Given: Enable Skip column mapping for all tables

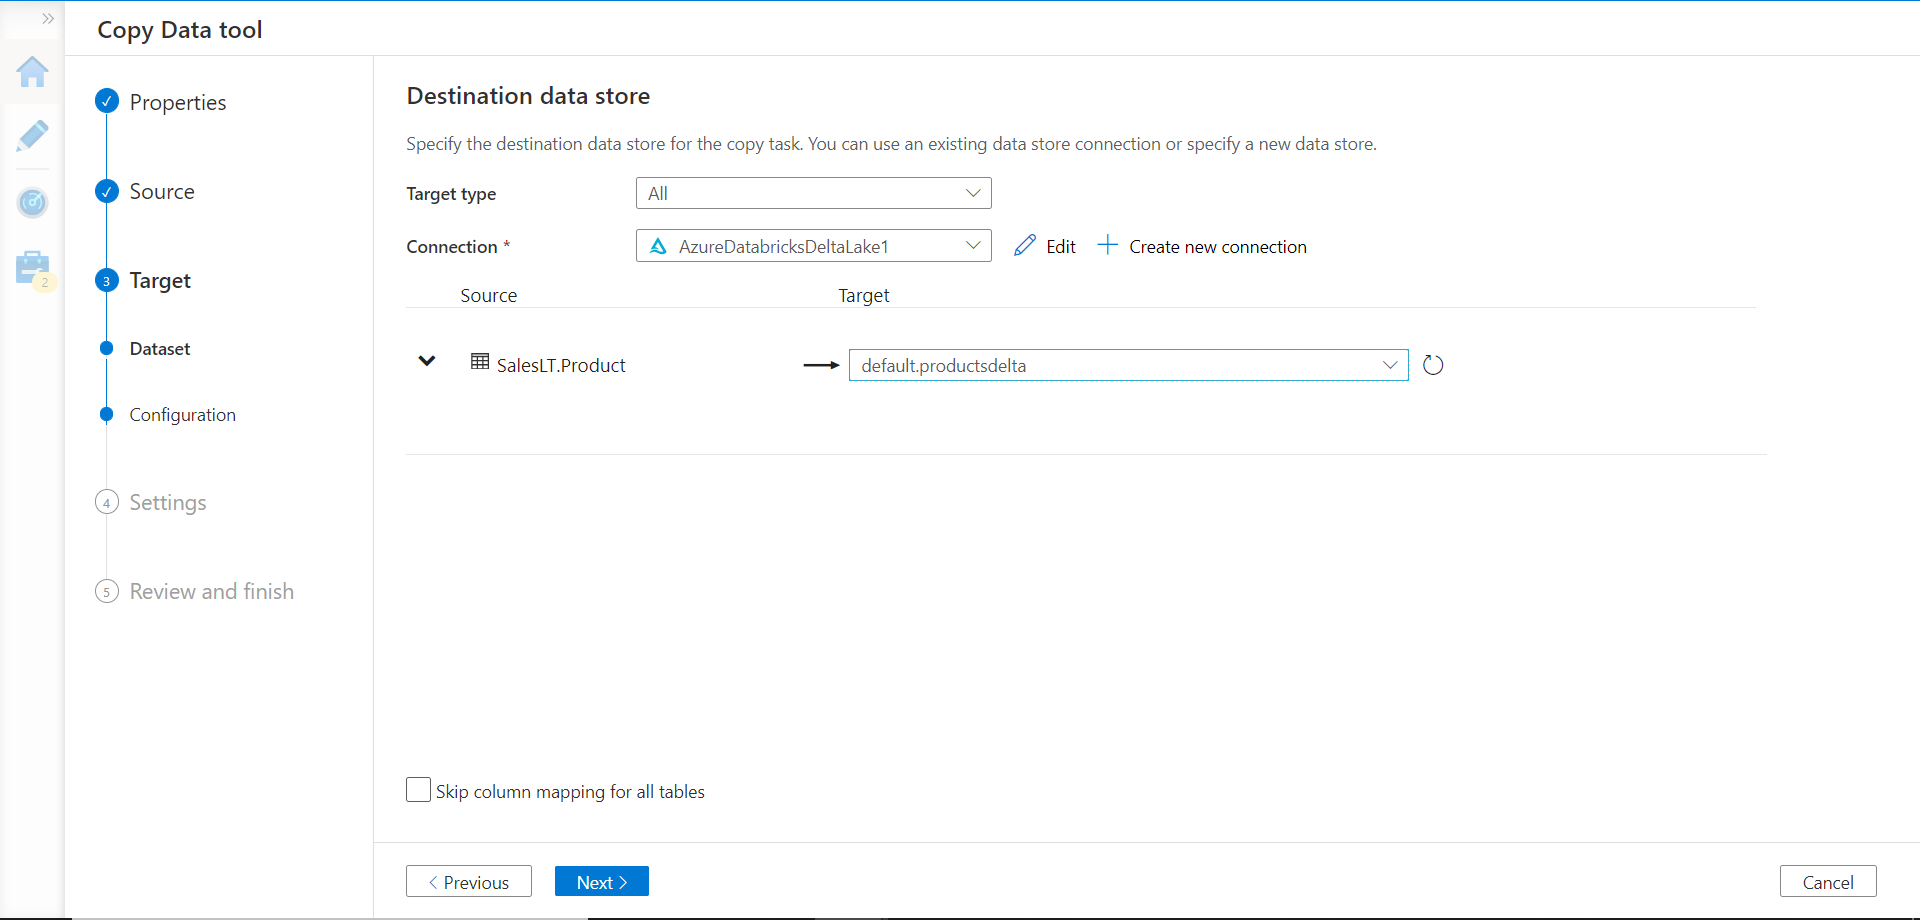Looking at the screenshot, I should point(419,790).
